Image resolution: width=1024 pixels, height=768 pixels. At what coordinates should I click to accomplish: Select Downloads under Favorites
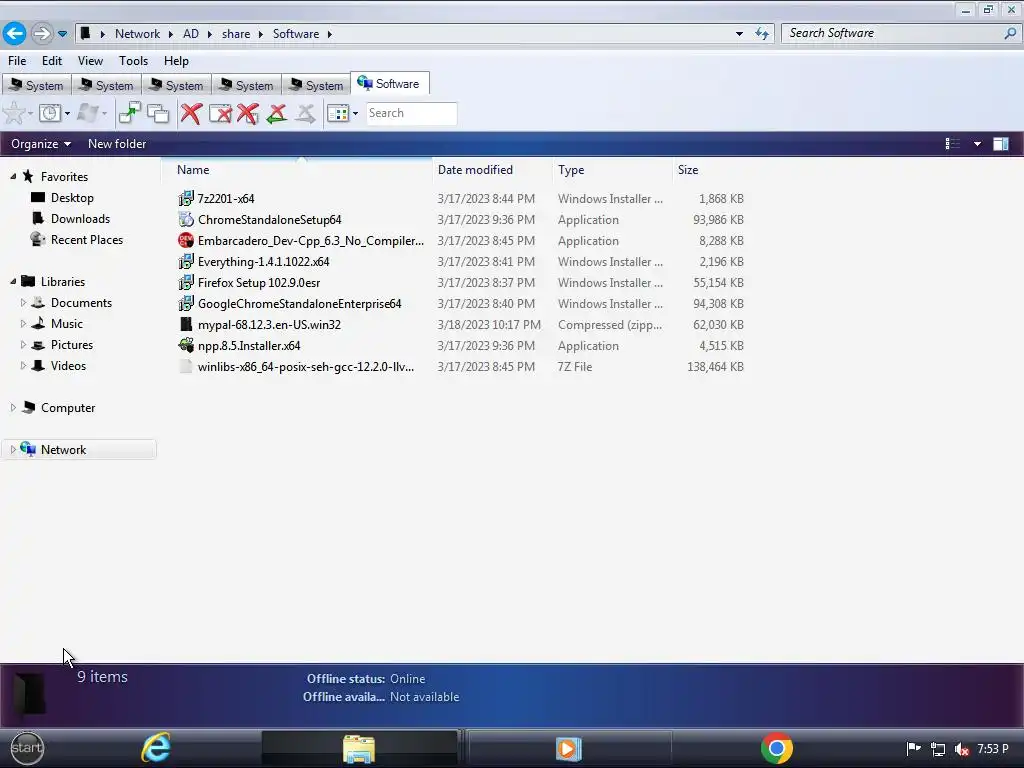[80, 219]
